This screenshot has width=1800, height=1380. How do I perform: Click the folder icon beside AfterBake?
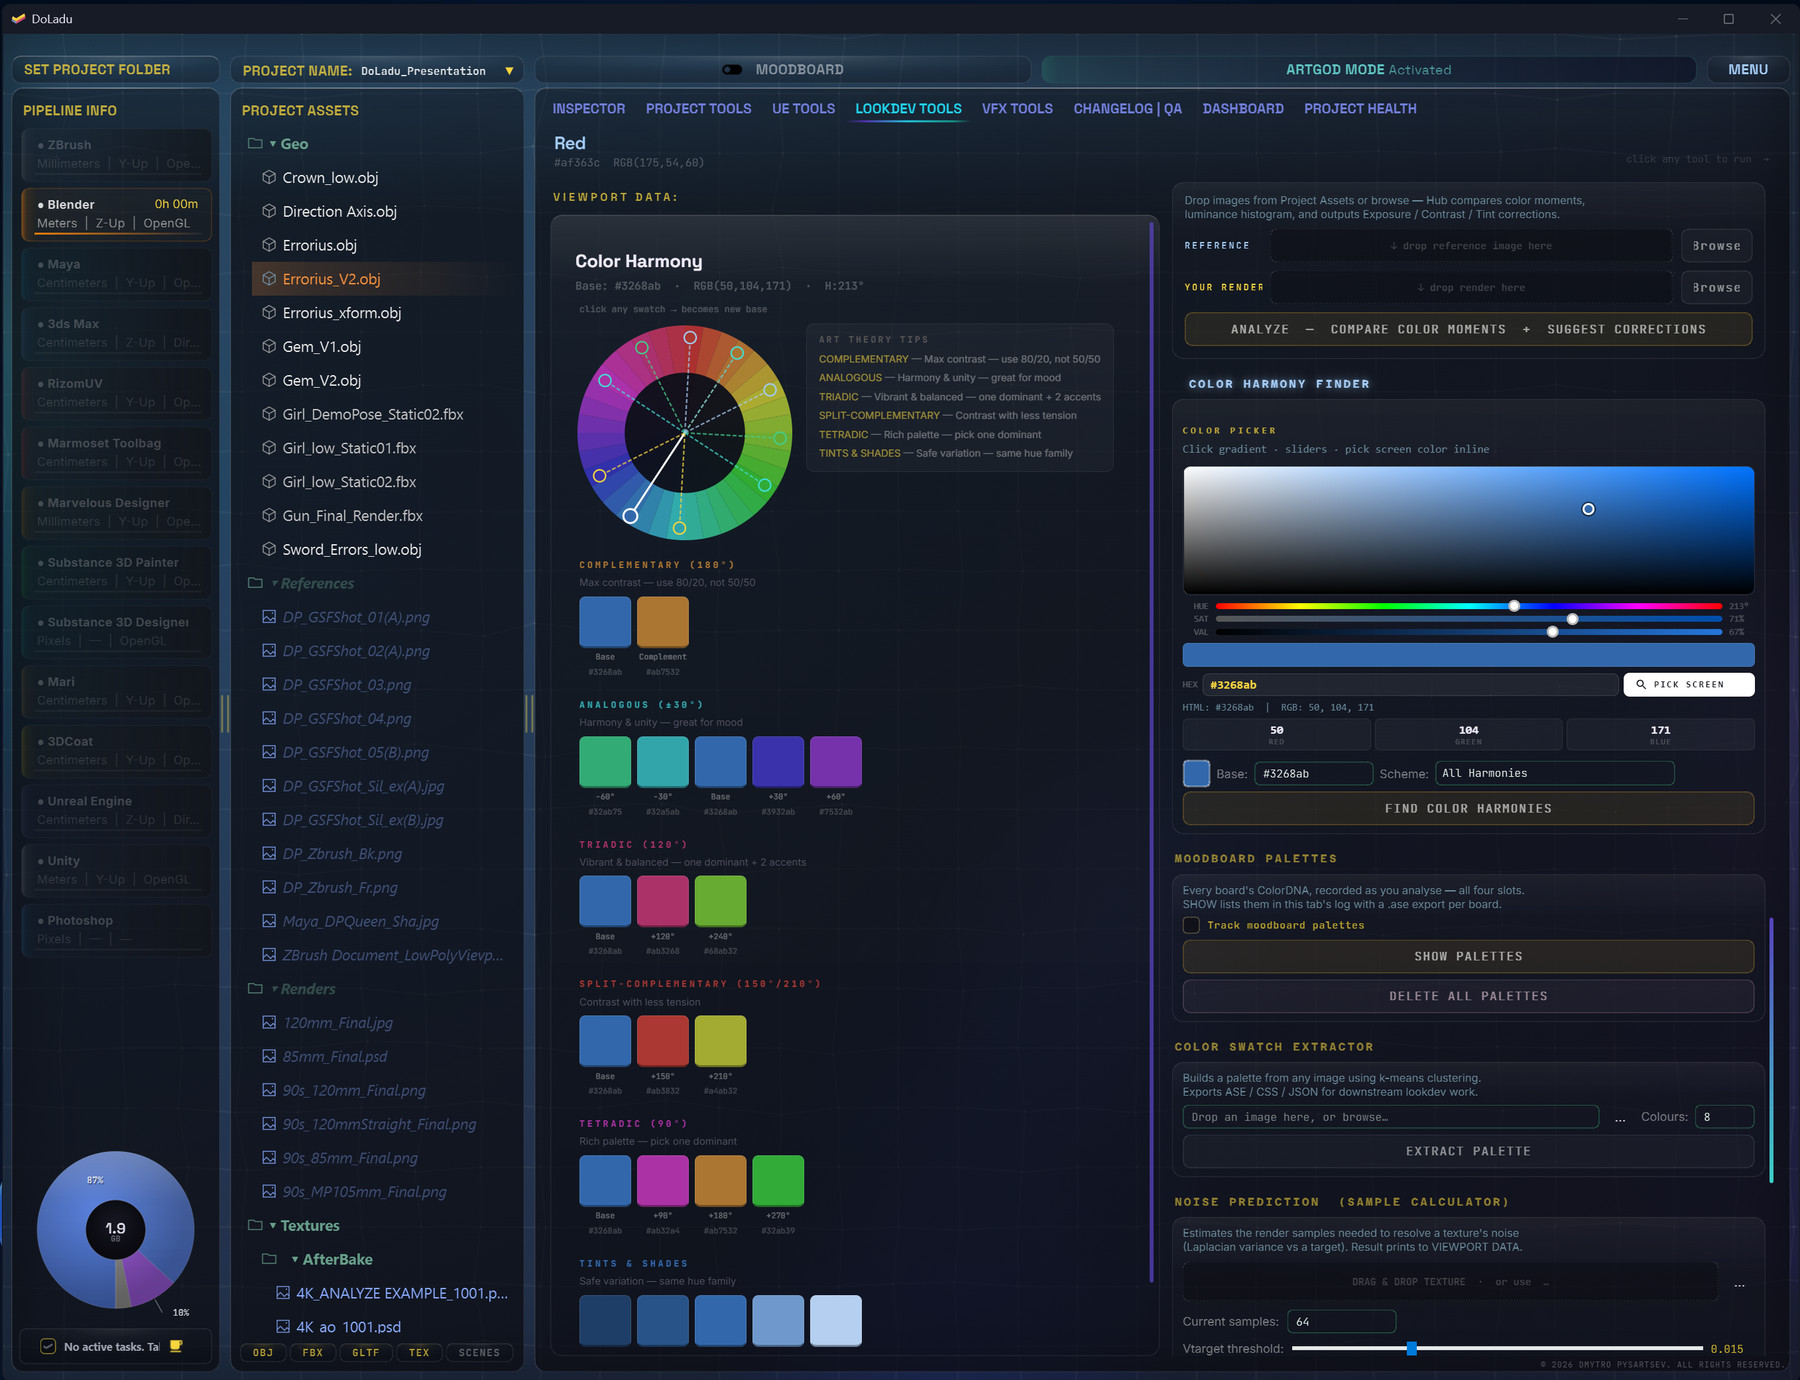[269, 1259]
